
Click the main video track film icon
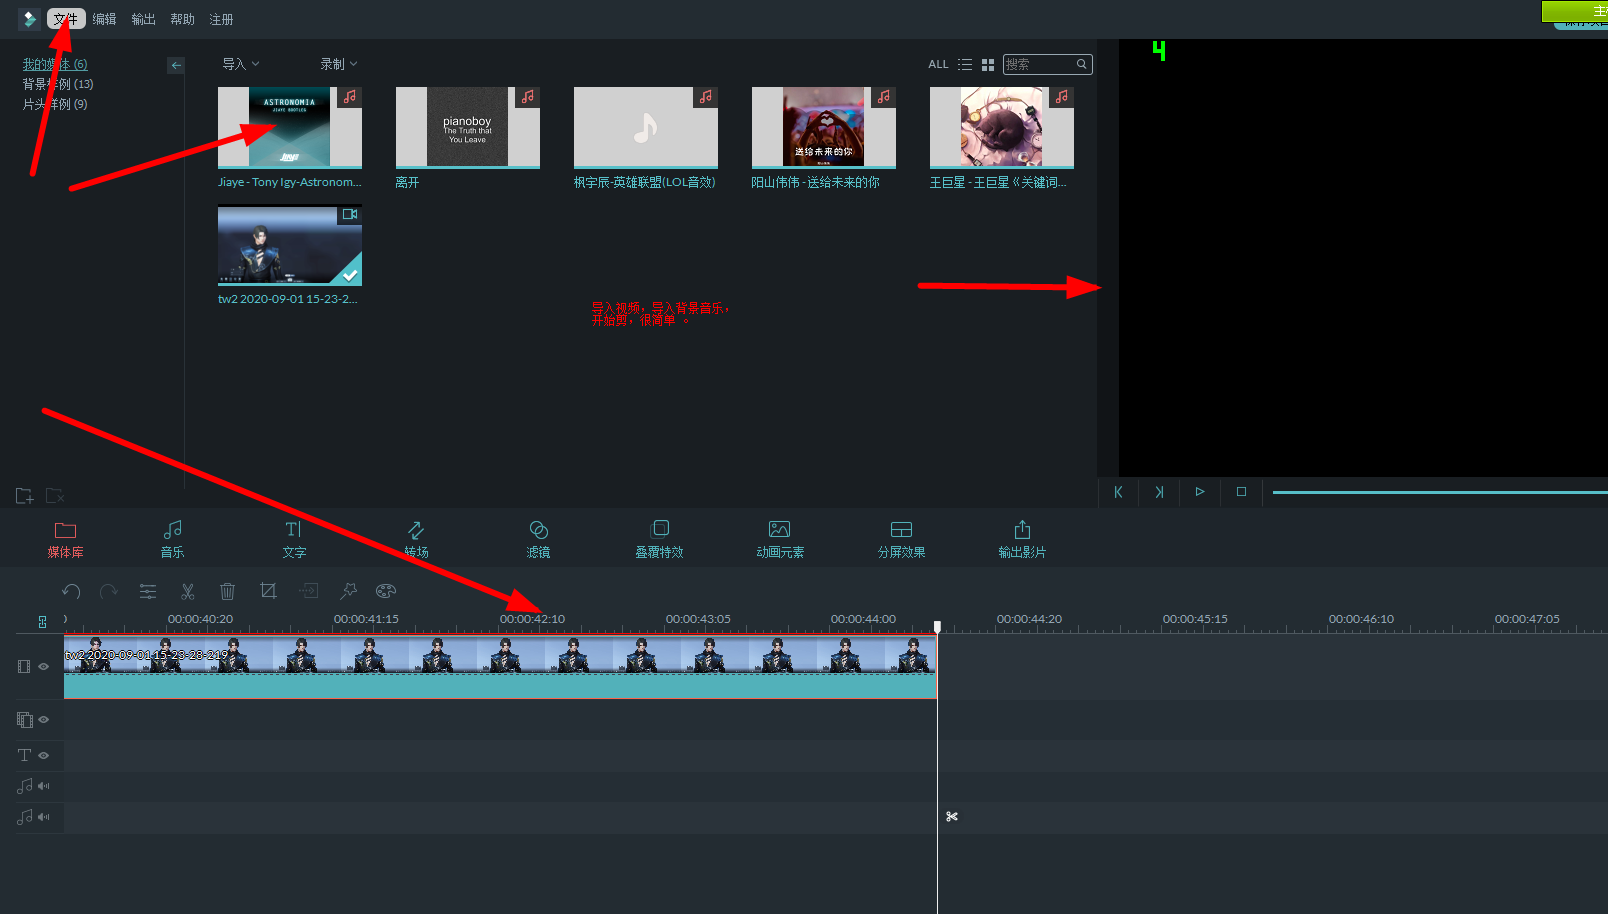24,666
